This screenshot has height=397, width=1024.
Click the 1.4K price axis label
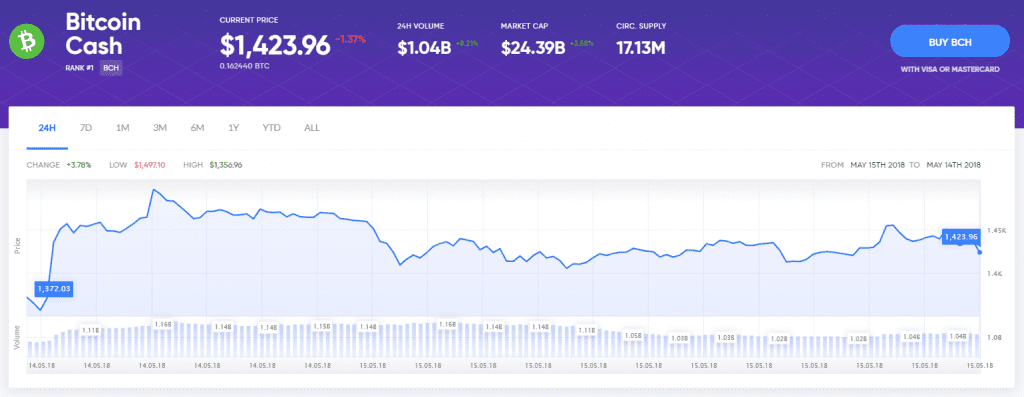pyautogui.click(x=994, y=275)
